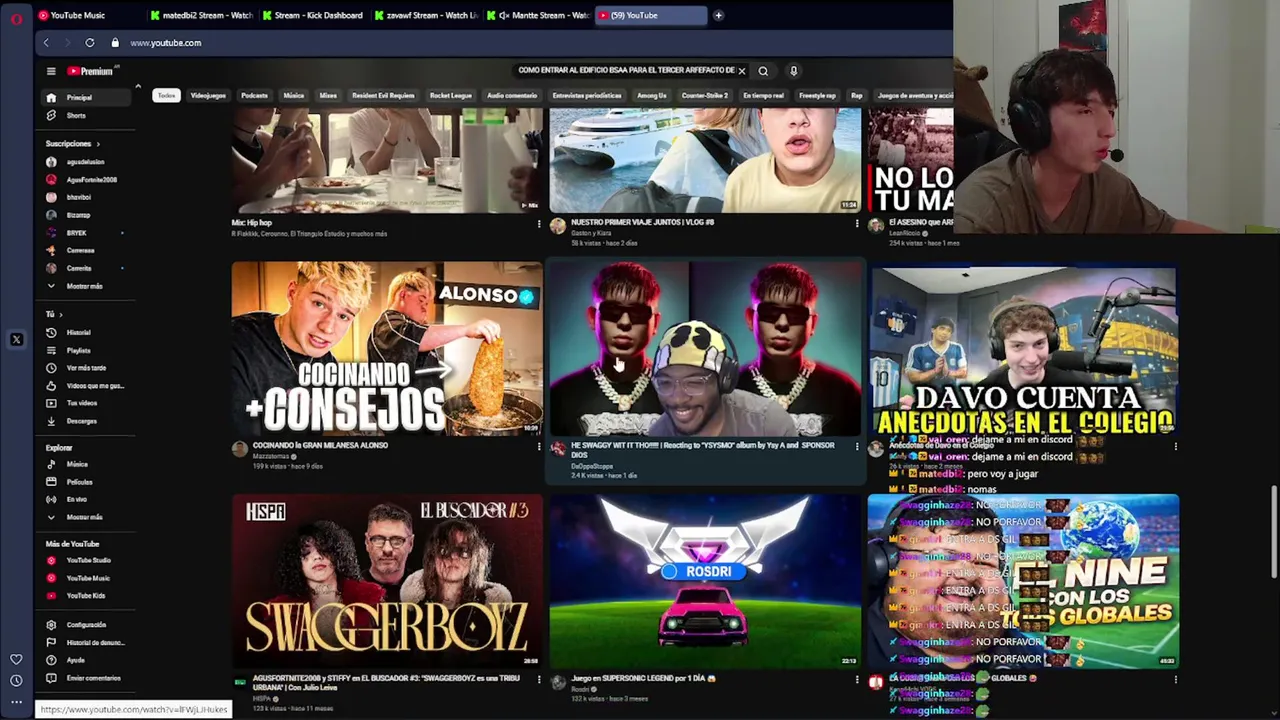Open the Opera sidebar three-dots menu
This screenshot has height=720, width=1280.
coord(16,702)
